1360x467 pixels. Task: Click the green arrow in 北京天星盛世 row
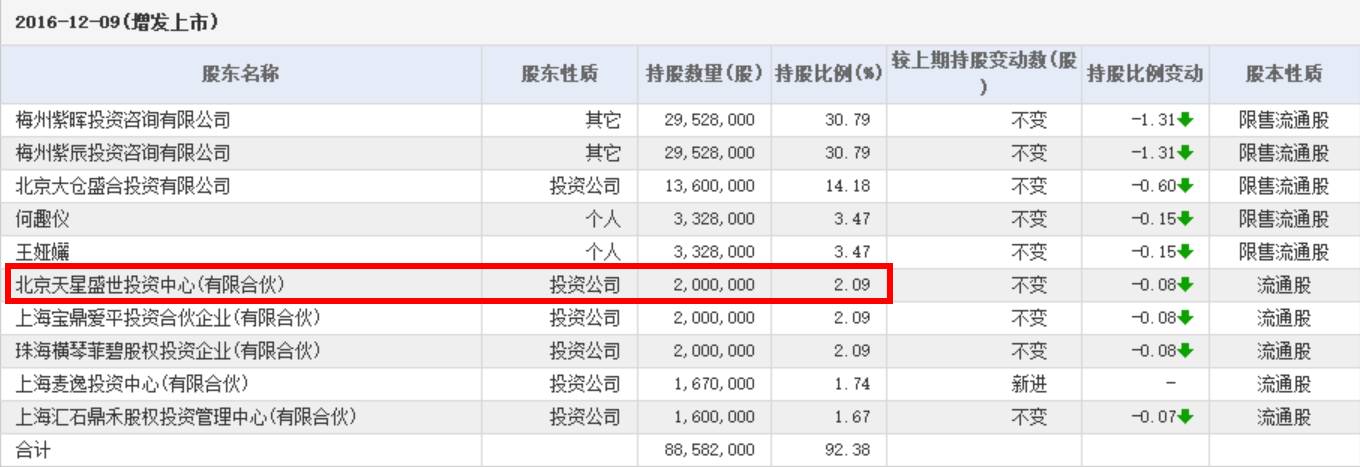[1186, 285]
